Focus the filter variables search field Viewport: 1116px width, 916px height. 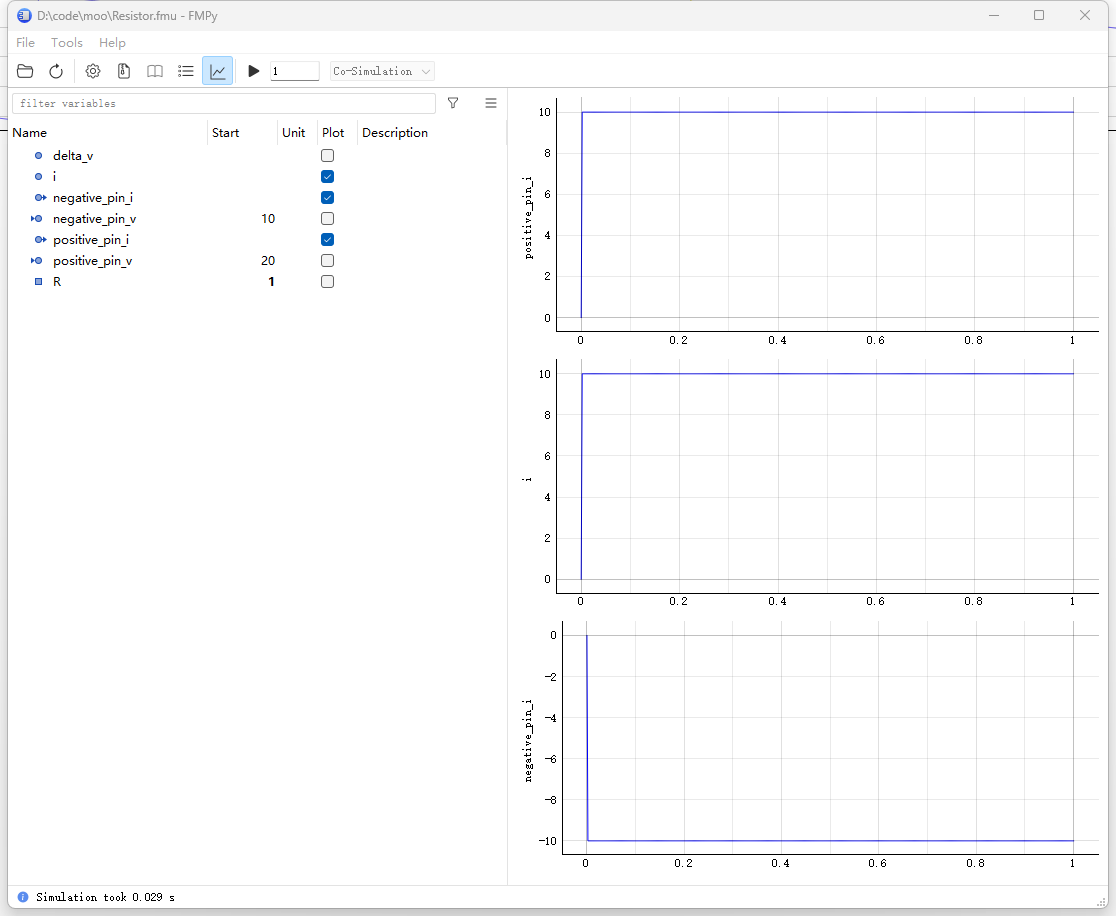tap(223, 103)
